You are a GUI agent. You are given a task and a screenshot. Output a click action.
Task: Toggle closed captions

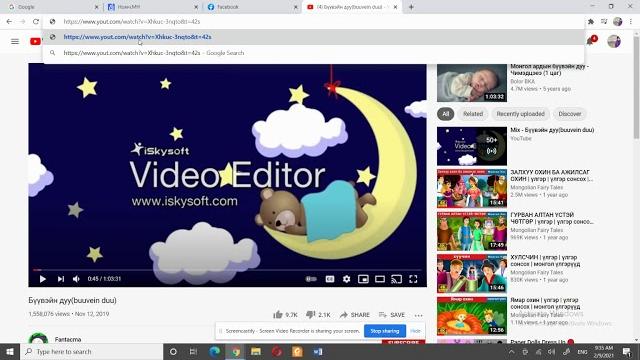click(x=330, y=279)
